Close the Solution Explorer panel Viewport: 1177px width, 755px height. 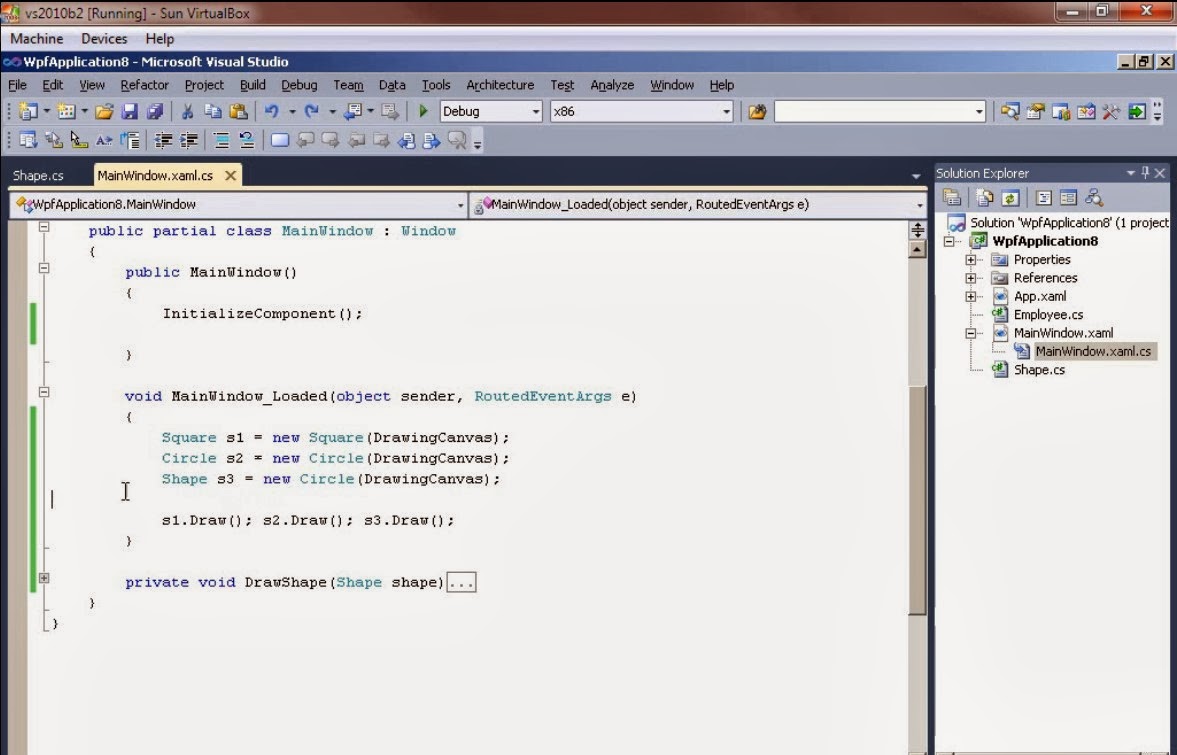click(1160, 173)
